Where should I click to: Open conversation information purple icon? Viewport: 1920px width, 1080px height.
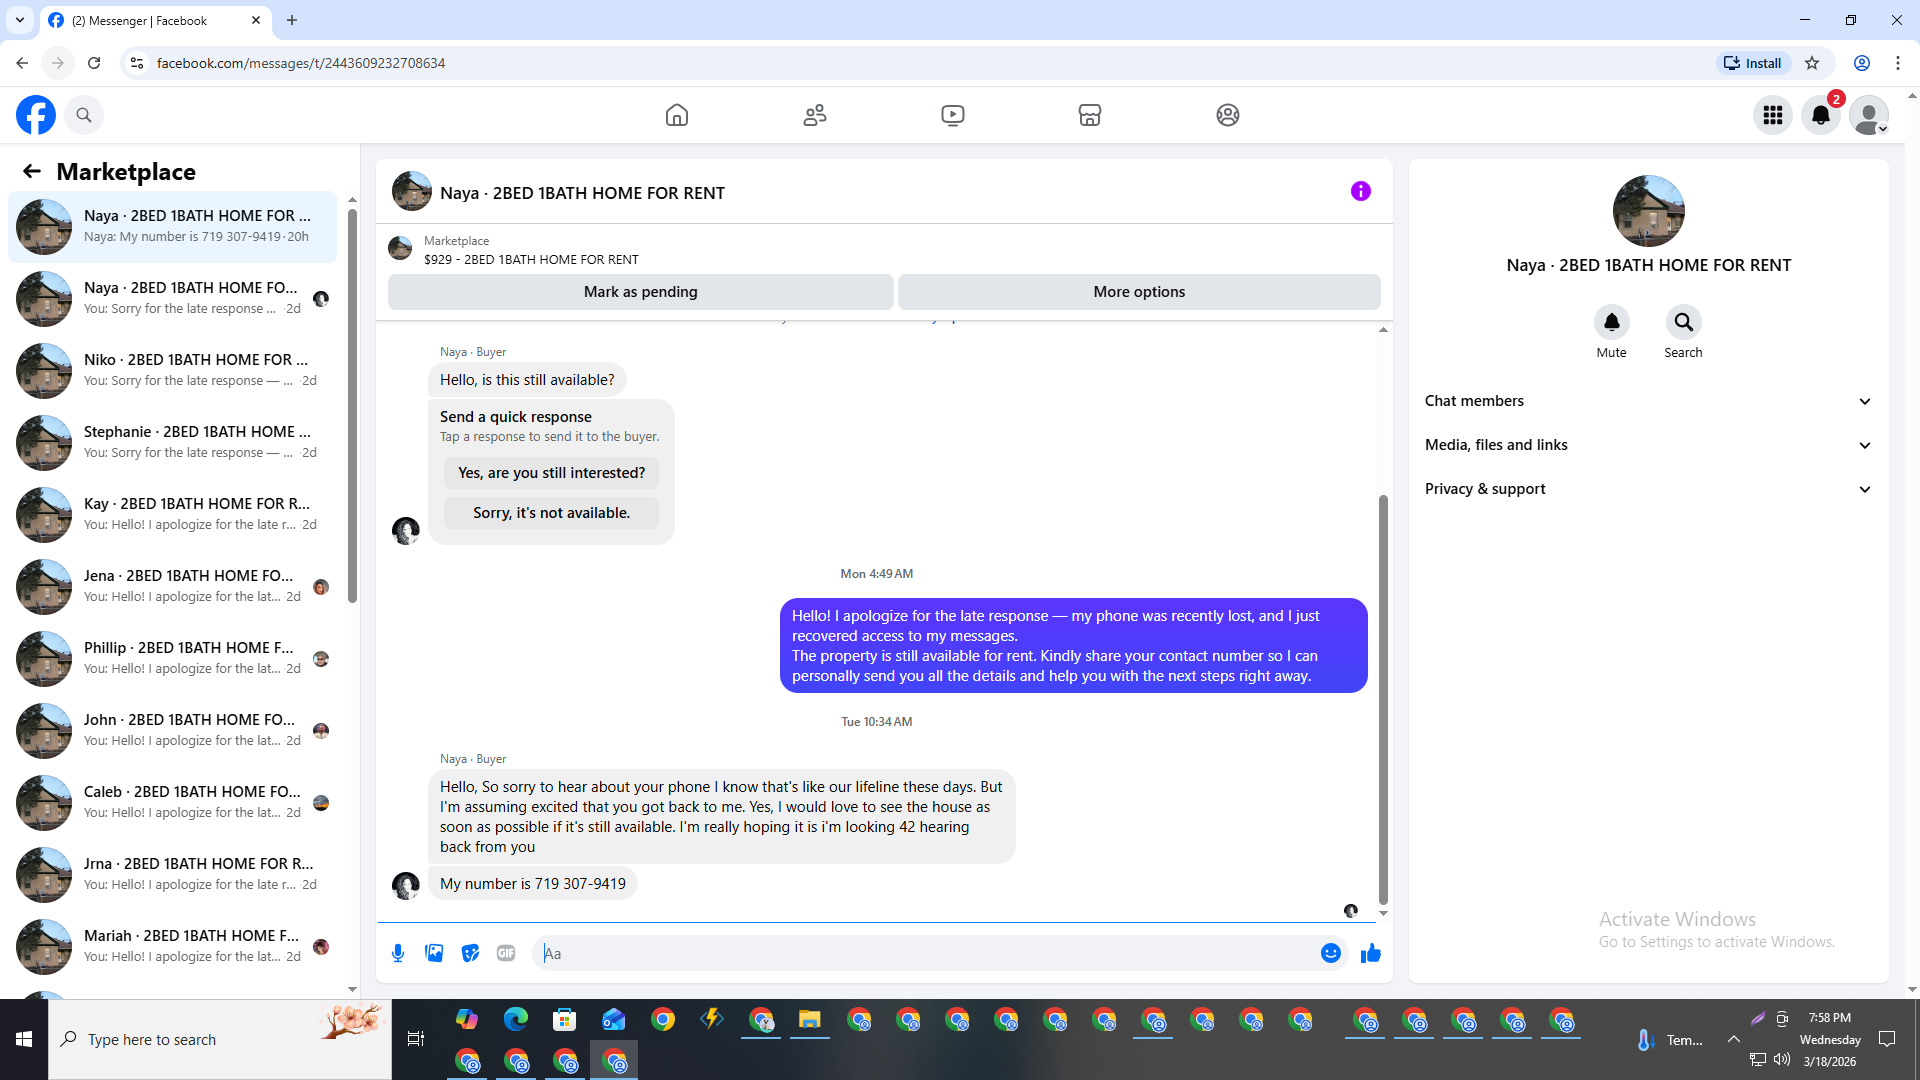click(x=1360, y=191)
